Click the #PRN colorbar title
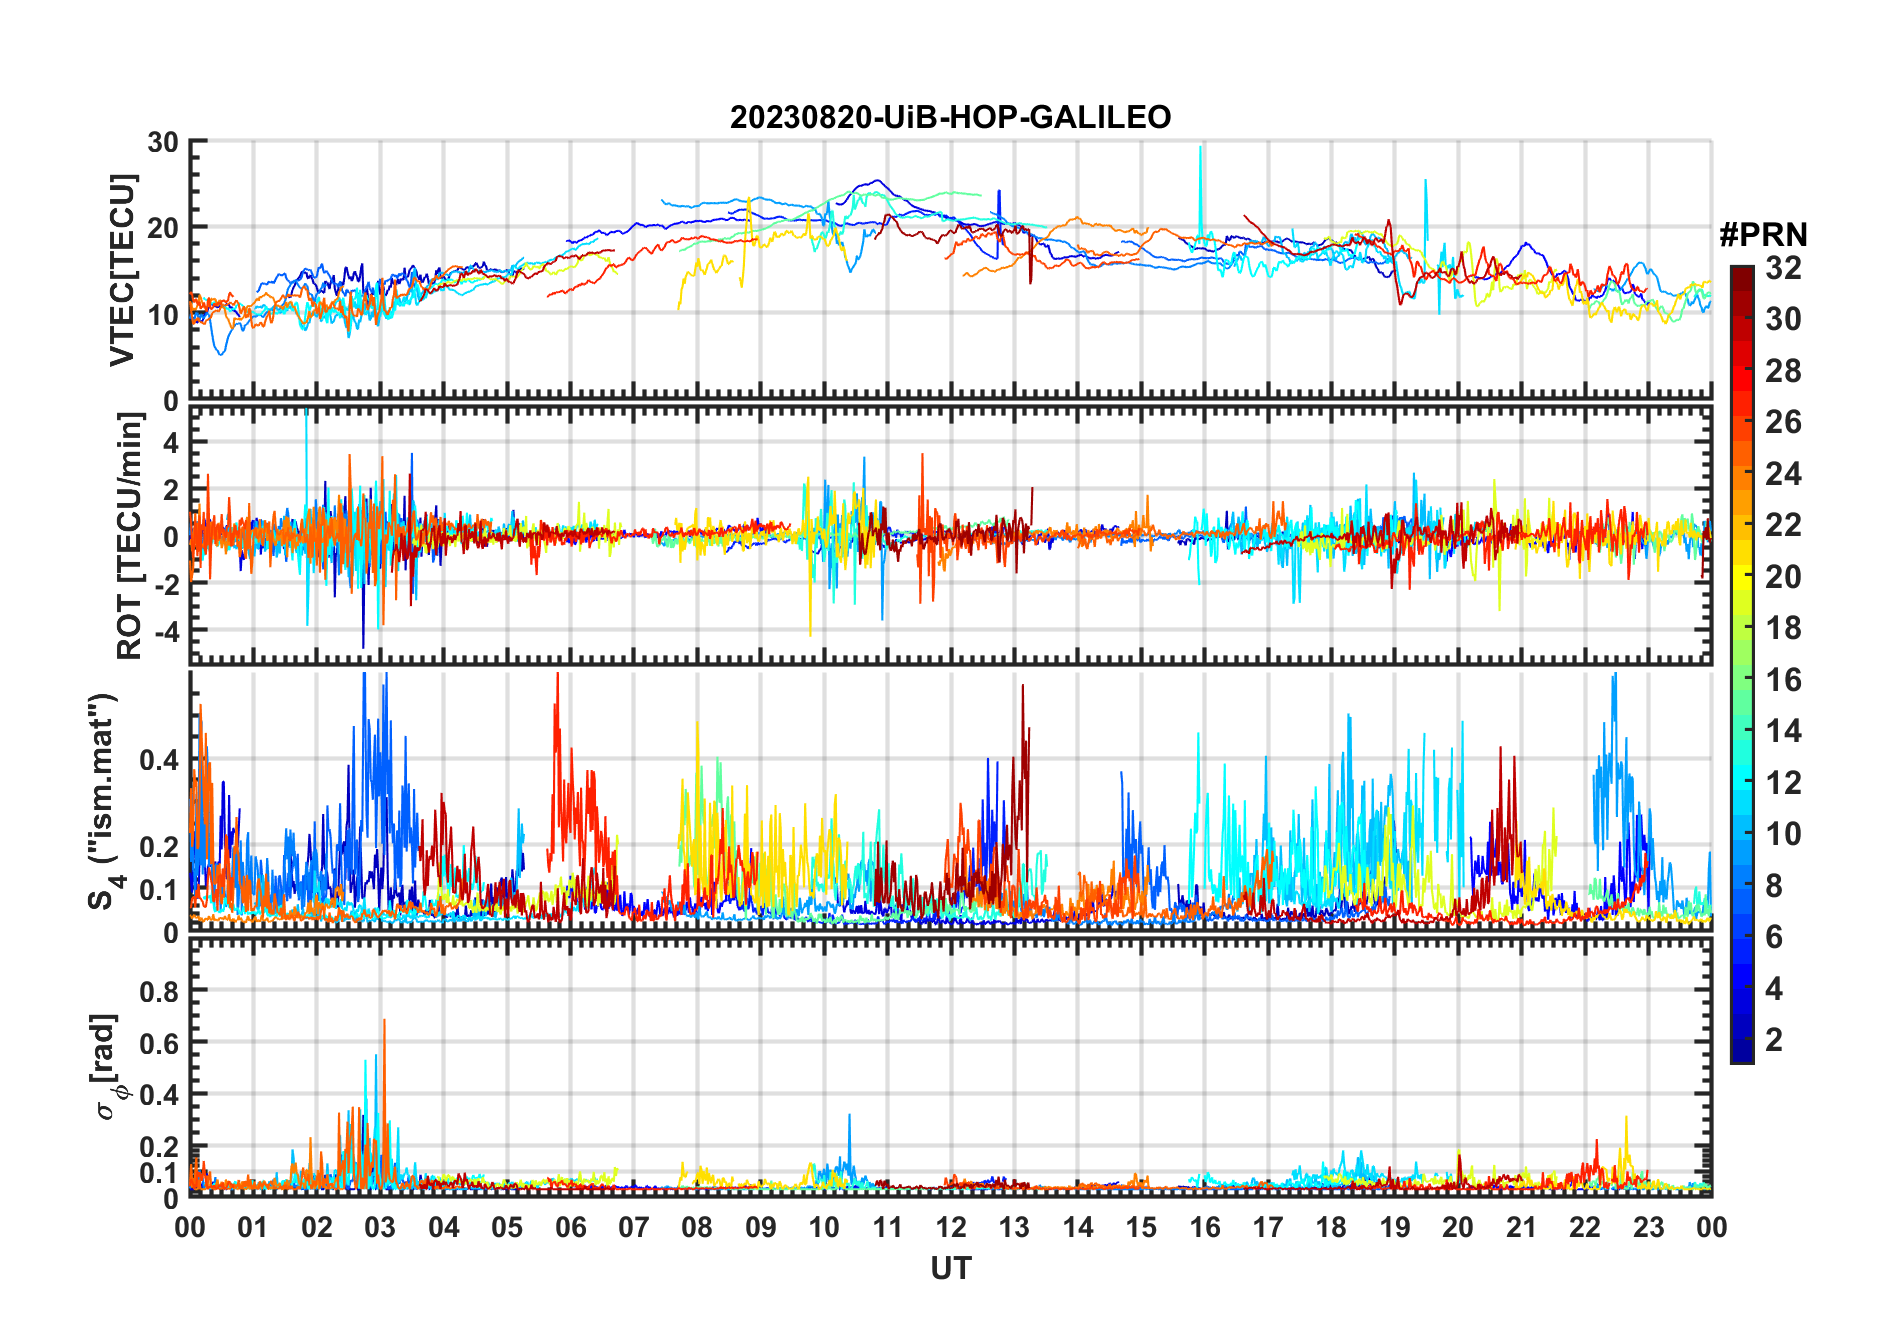The height and width of the screenshot is (1330, 1902). point(1763,235)
